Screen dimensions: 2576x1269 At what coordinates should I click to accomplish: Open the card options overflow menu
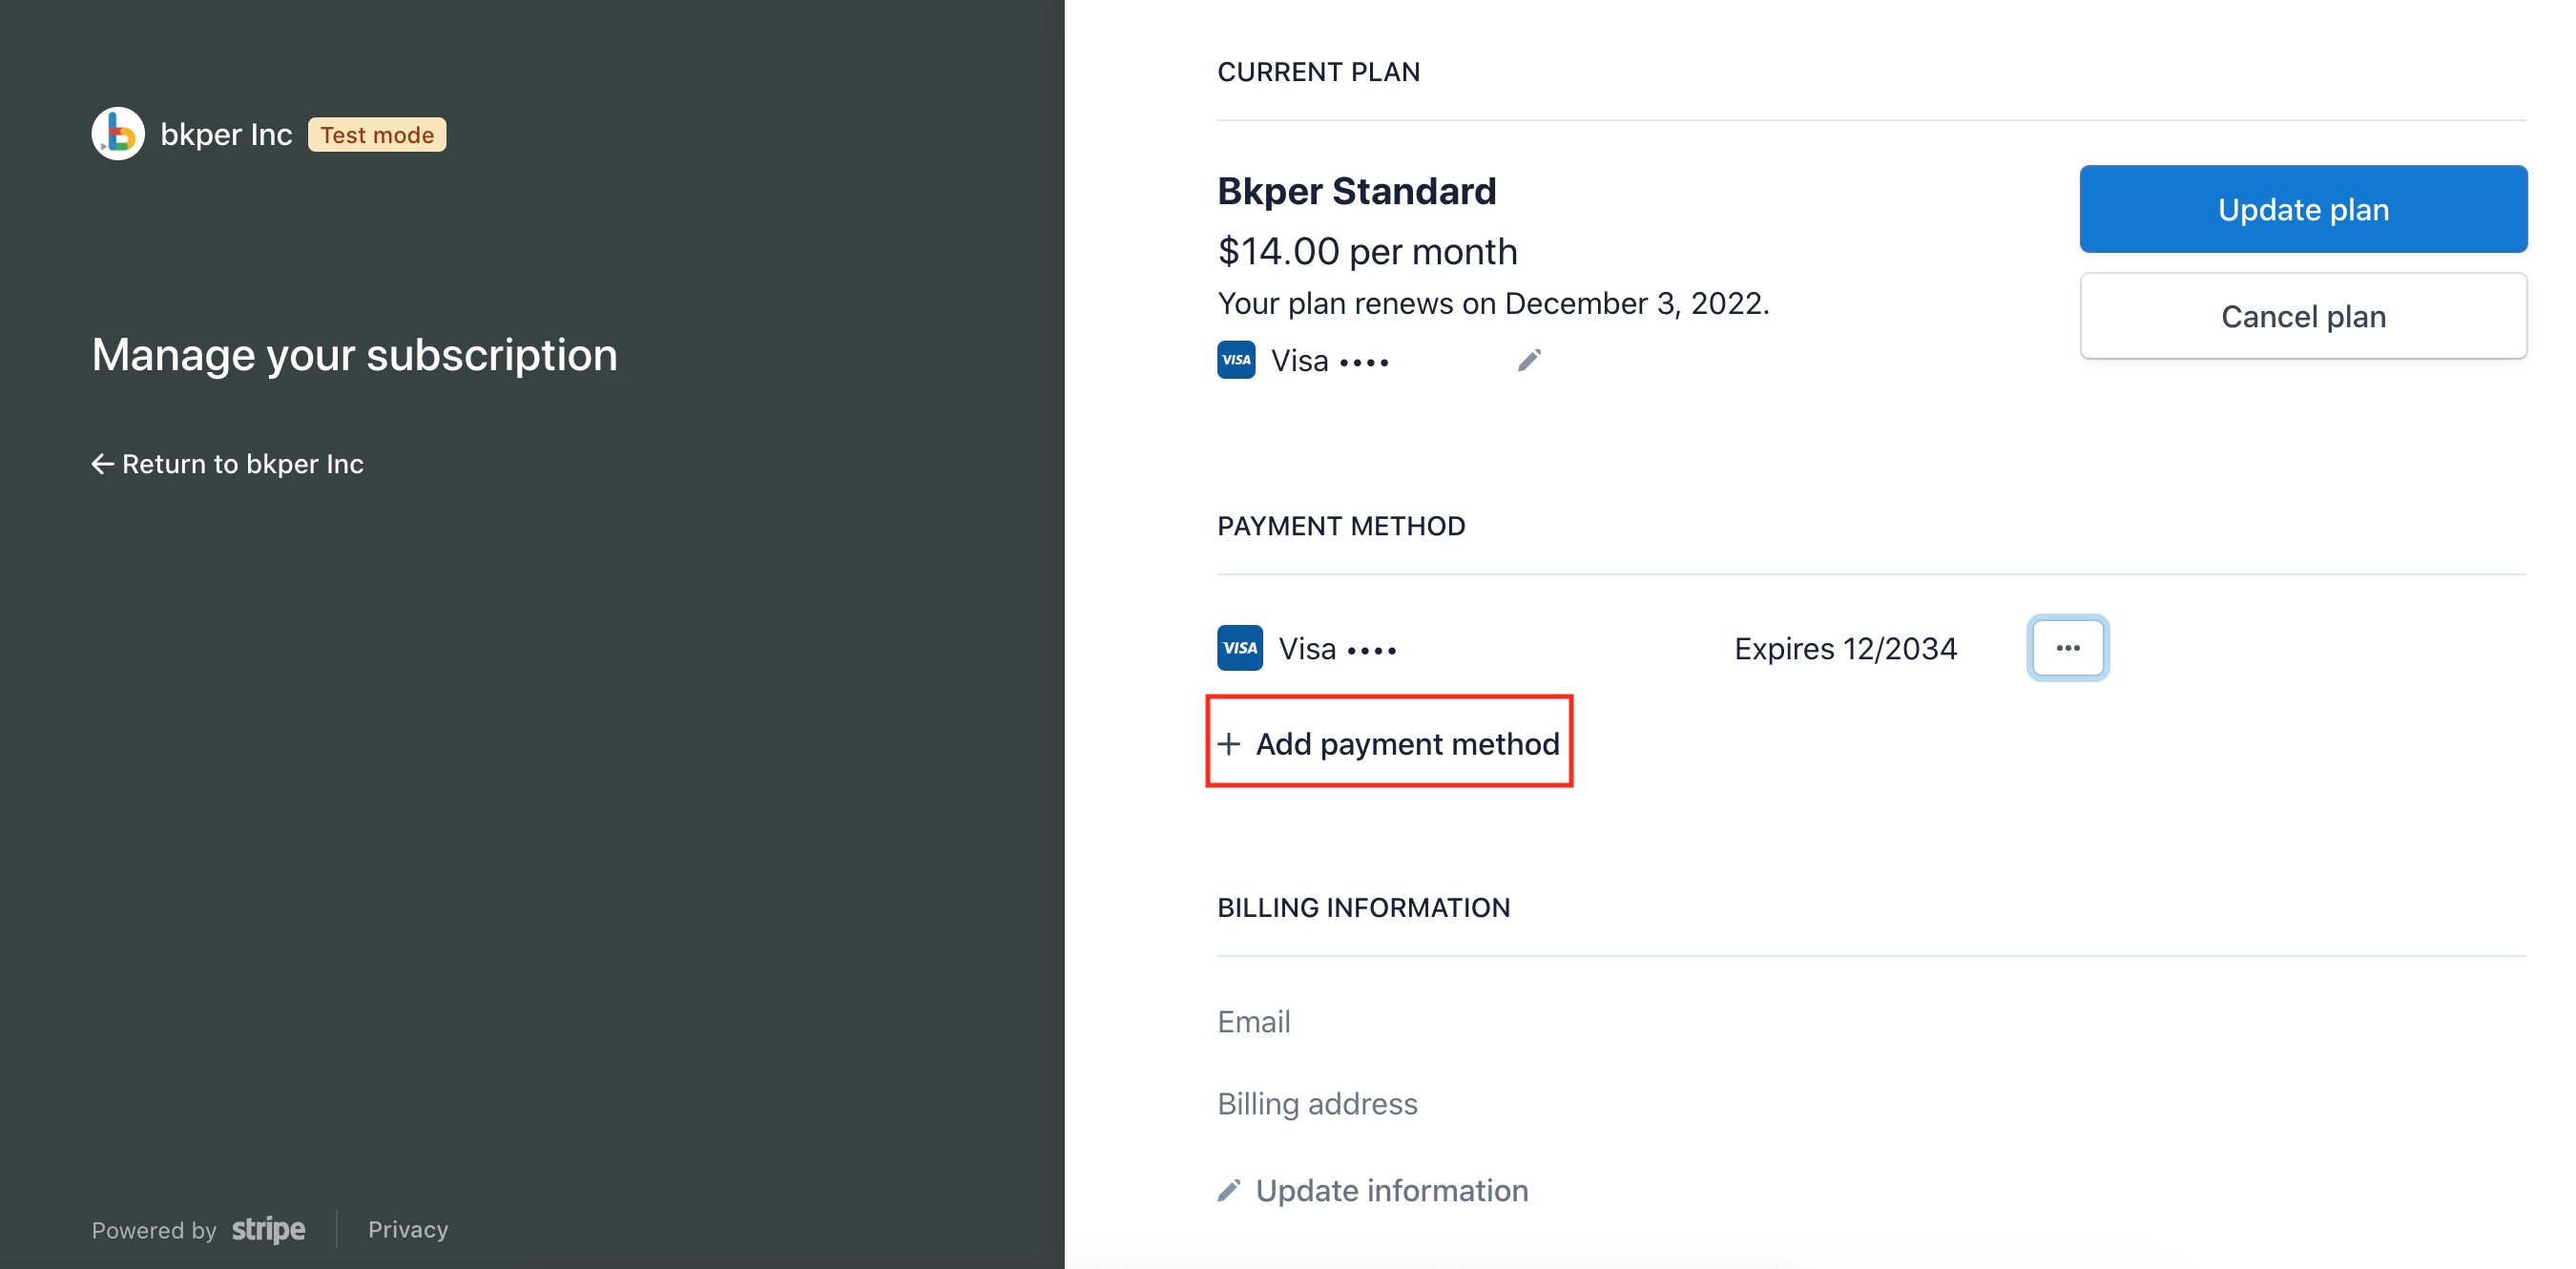pos(2068,648)
